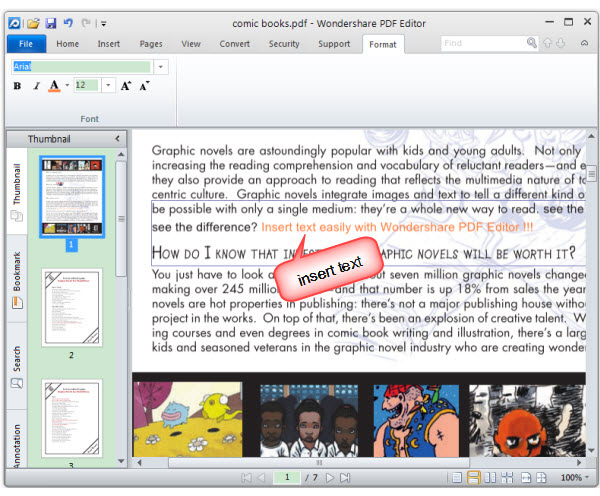Switch to the Pages tab
Screen dimensions: 600x496
click(151, 44)
